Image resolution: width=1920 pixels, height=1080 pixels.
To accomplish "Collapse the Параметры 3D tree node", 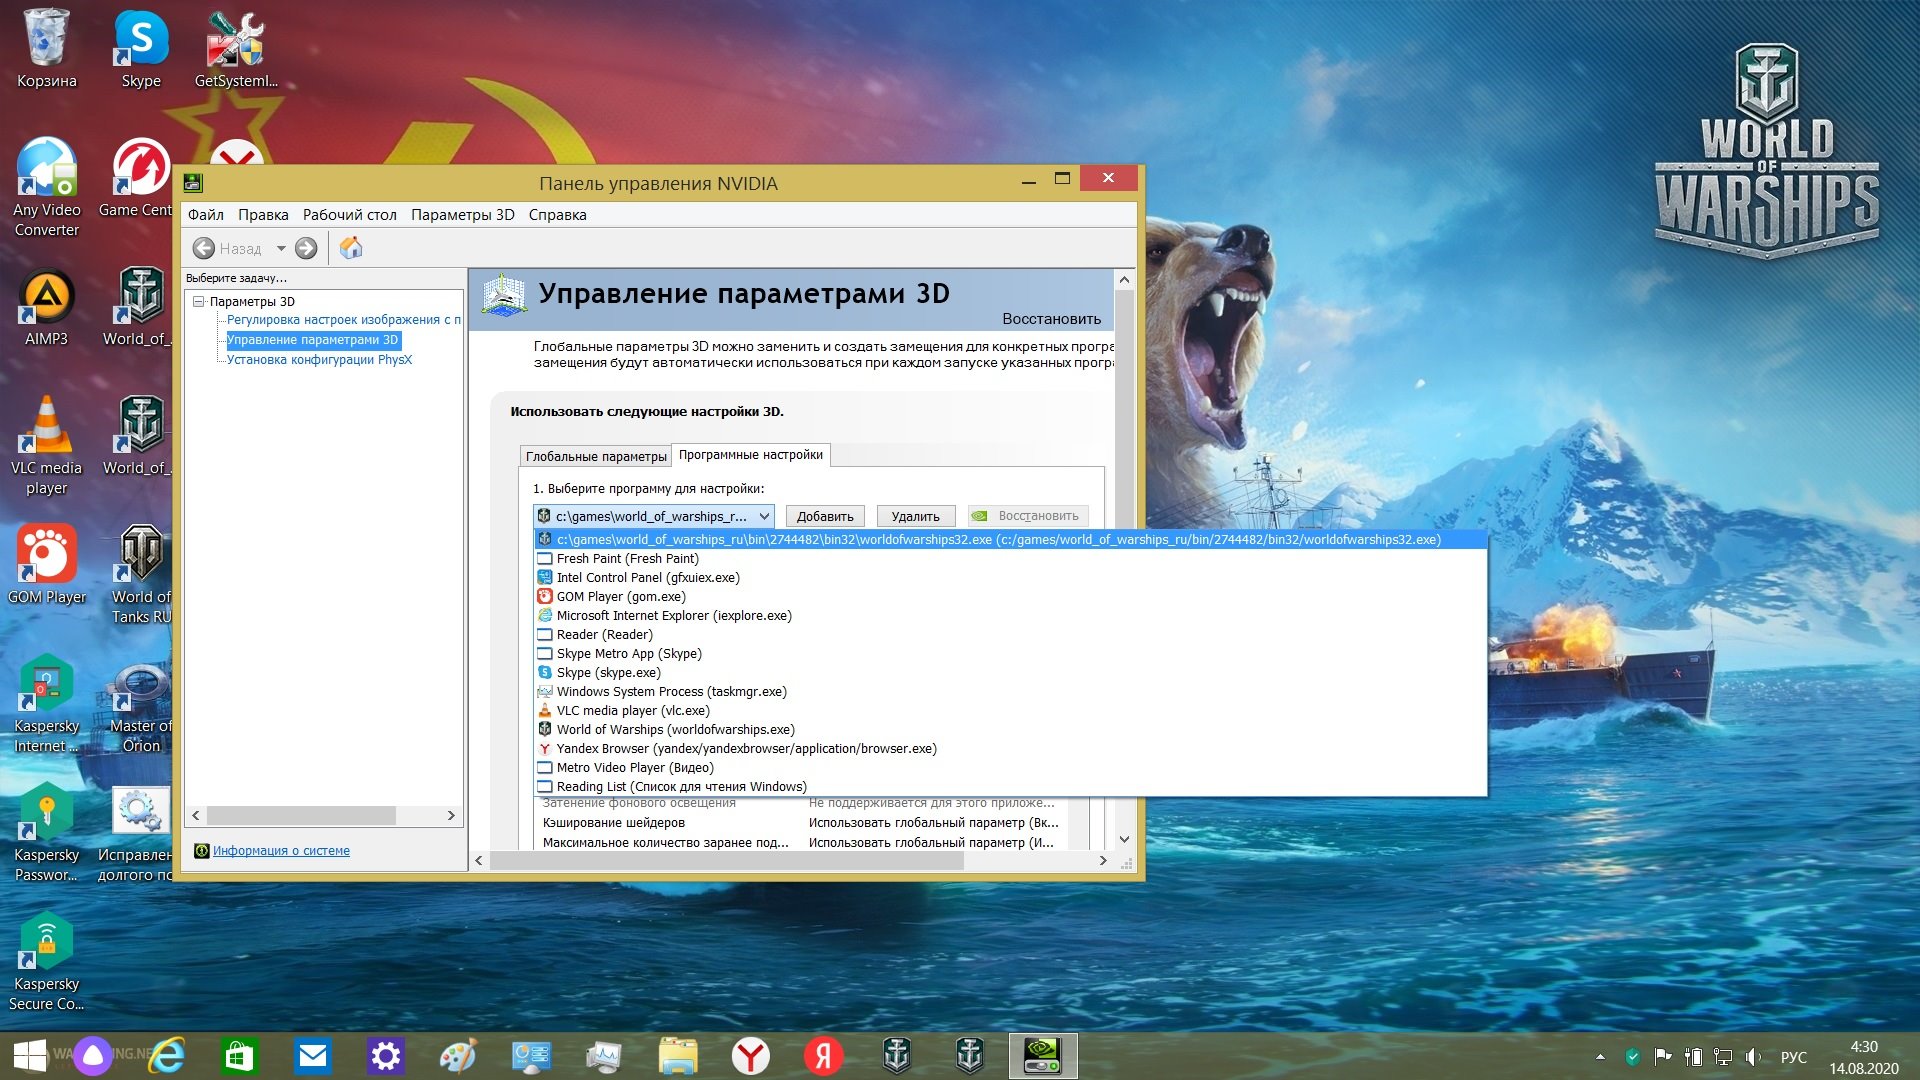I will click(198, 301).
